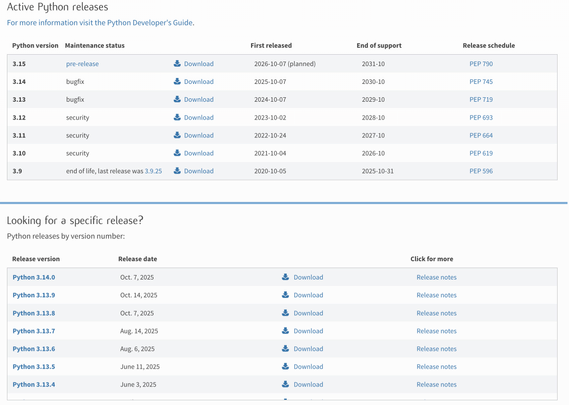
Task: Click Download text link for Python 3.11 row
Action: 199,135
